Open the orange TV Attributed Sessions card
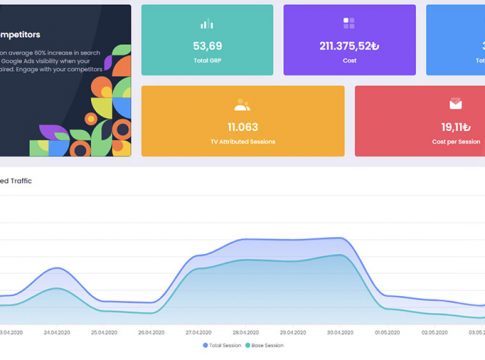485x360 pixels. coord(243,121)
